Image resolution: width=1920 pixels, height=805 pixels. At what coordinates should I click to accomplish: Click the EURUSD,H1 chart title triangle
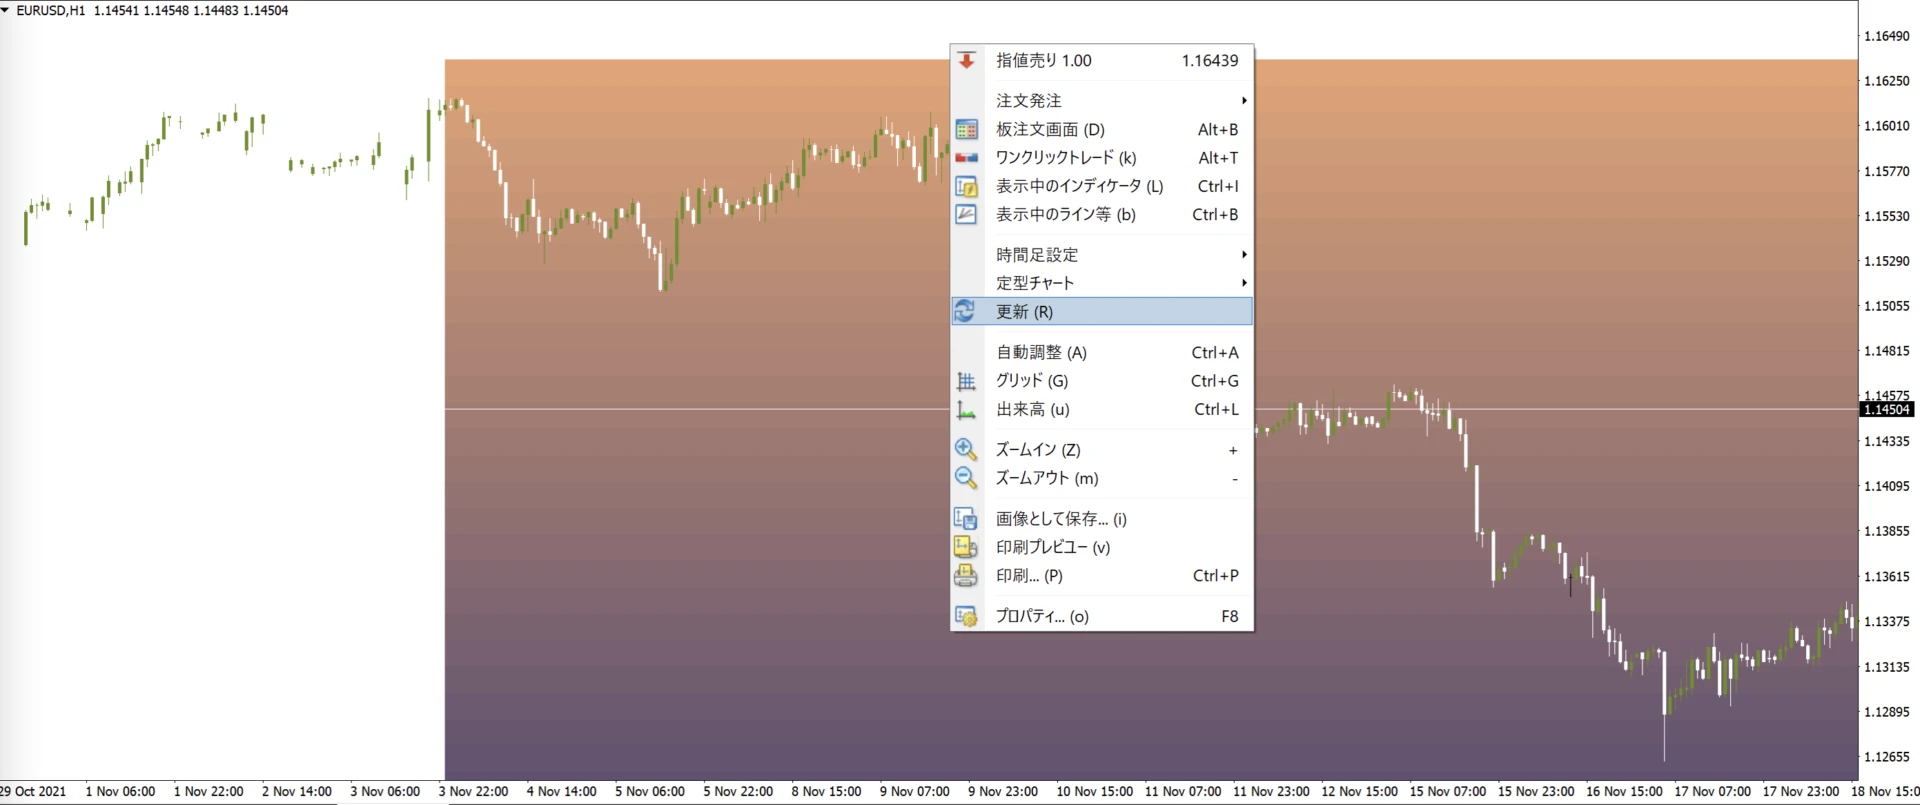tap(6, 10)
